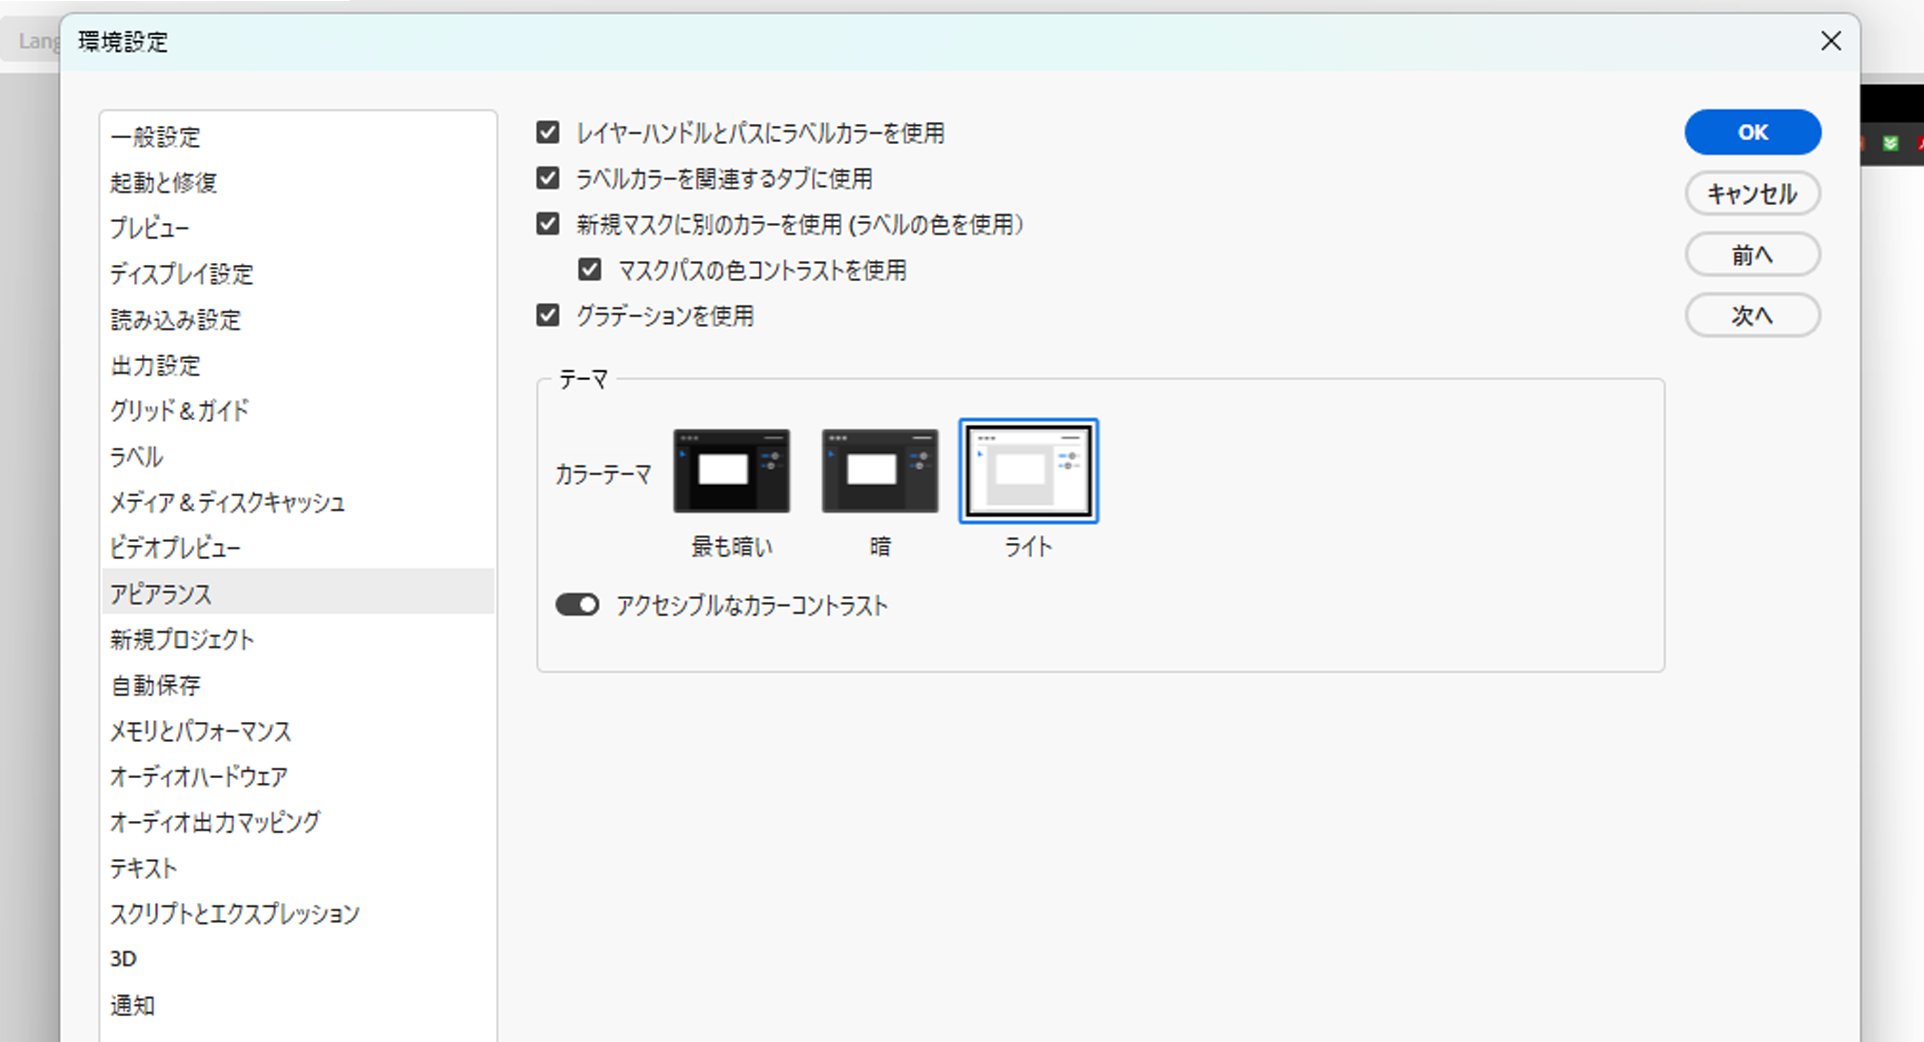The width and height of the screenshot is (1924, 1042).
Task: Click the キャンセル button
Action: coord(1753,194)
